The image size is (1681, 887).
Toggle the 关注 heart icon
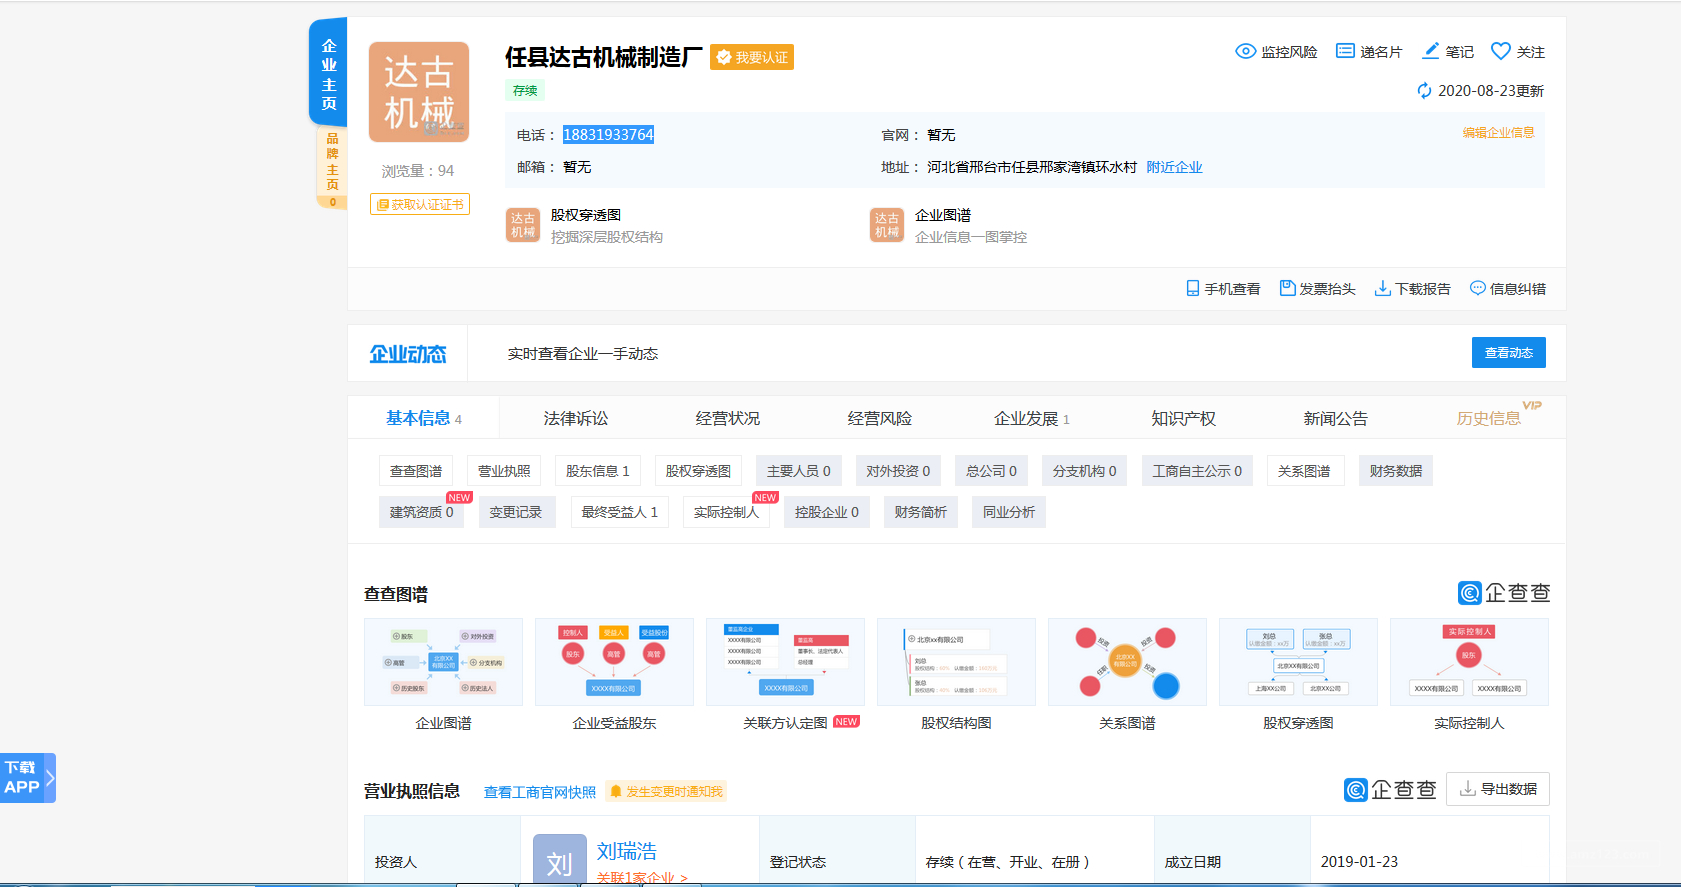(x=1500, y=51)
